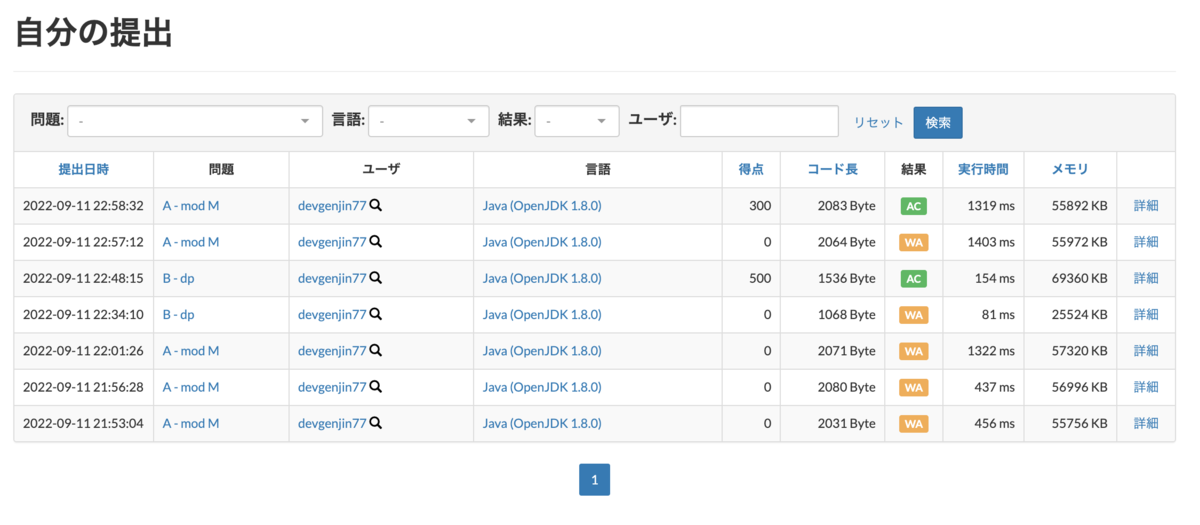Screen dimensions: 1200x525
Task: Click score 500 in B - dp row
Action: click(760, 278)
